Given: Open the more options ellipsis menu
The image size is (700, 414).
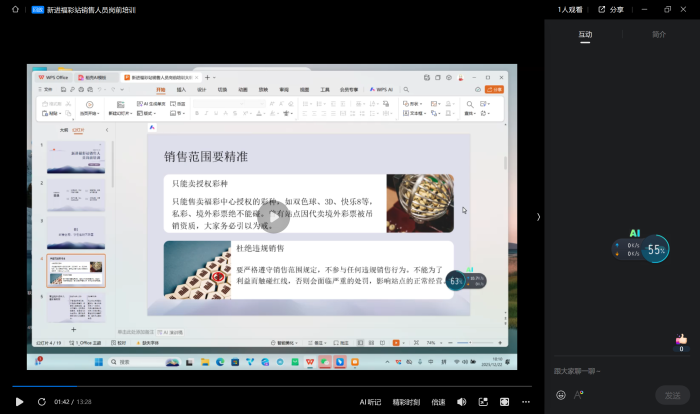Looking at the screenshot, I should pyautogui.click(x=526, y=402).
